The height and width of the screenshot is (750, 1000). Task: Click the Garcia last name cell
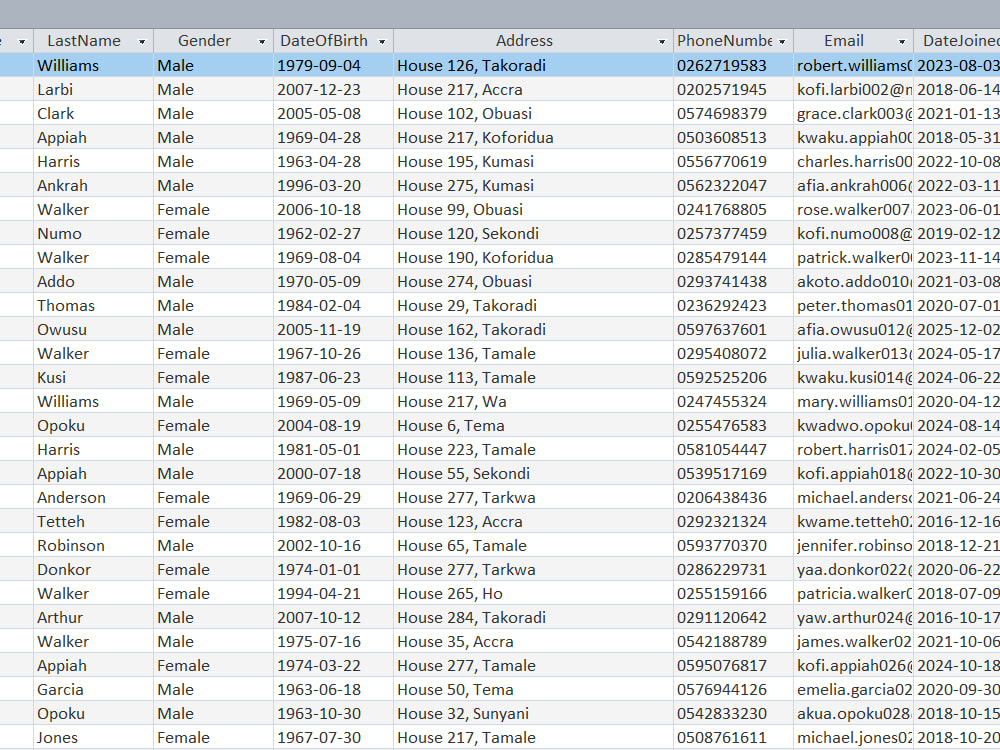click(93, 689)
